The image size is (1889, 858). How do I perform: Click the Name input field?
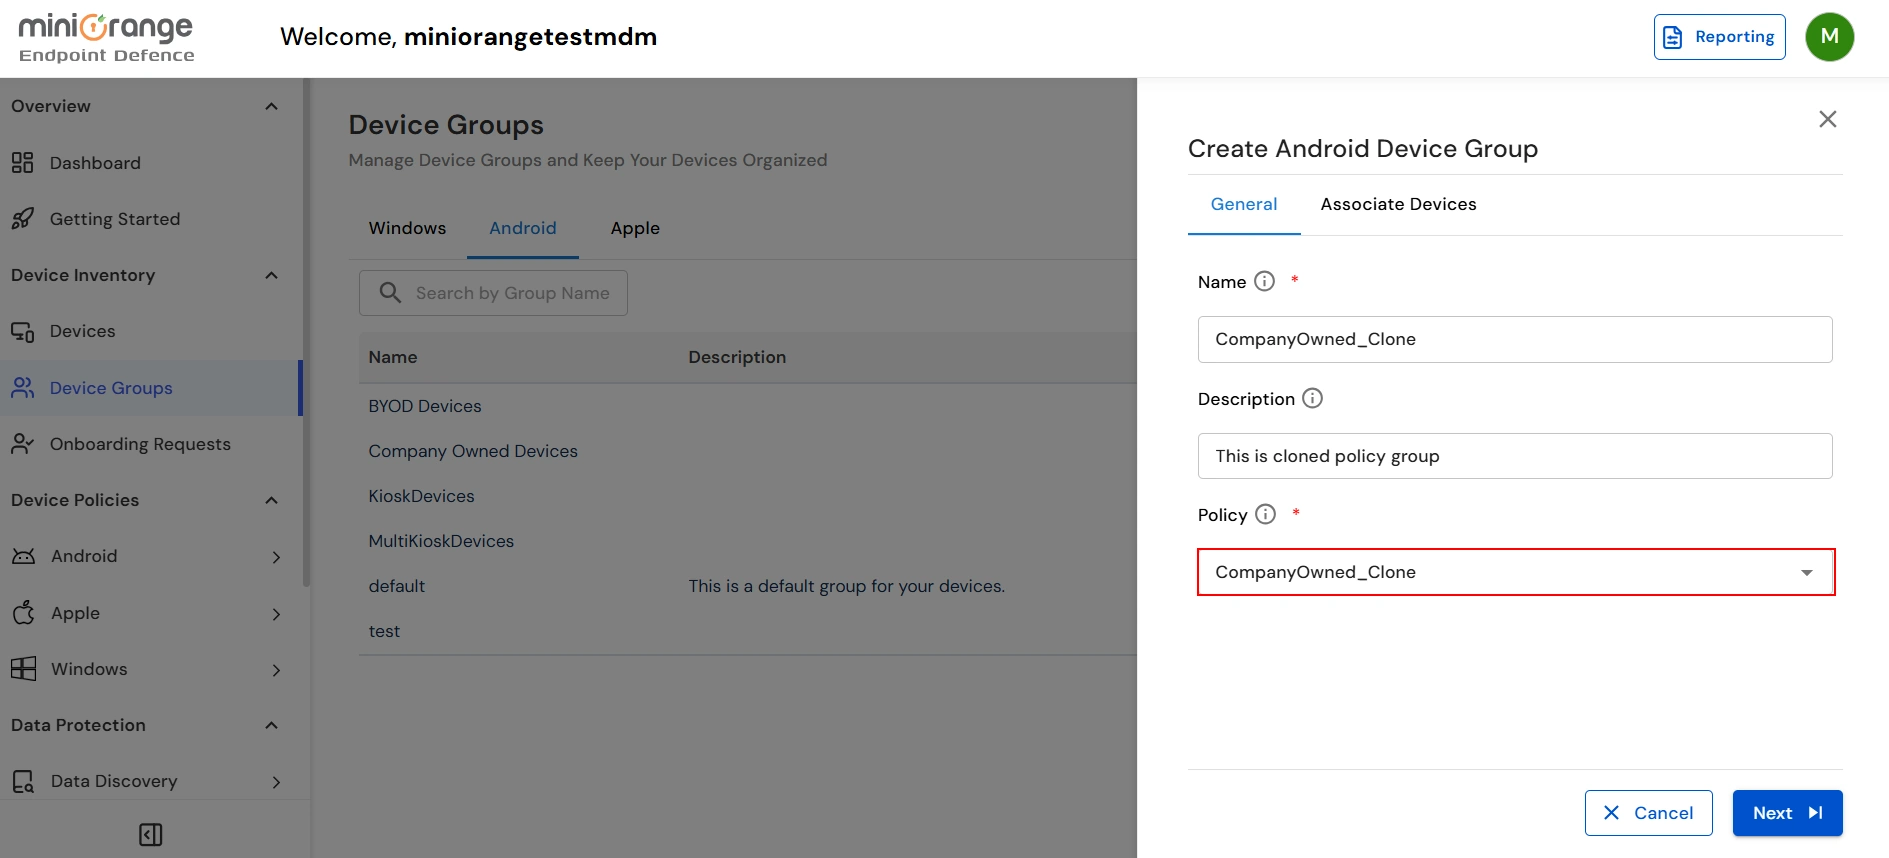(x=1515, y=339)
